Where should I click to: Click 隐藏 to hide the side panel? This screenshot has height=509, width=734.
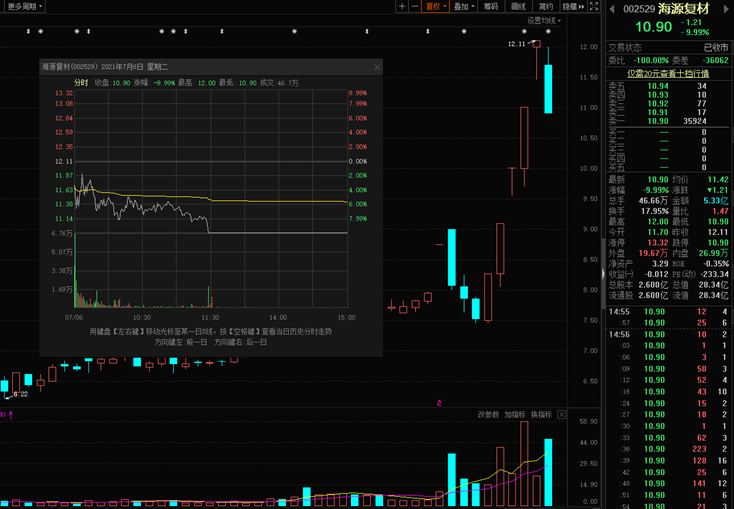pos(573,6)
